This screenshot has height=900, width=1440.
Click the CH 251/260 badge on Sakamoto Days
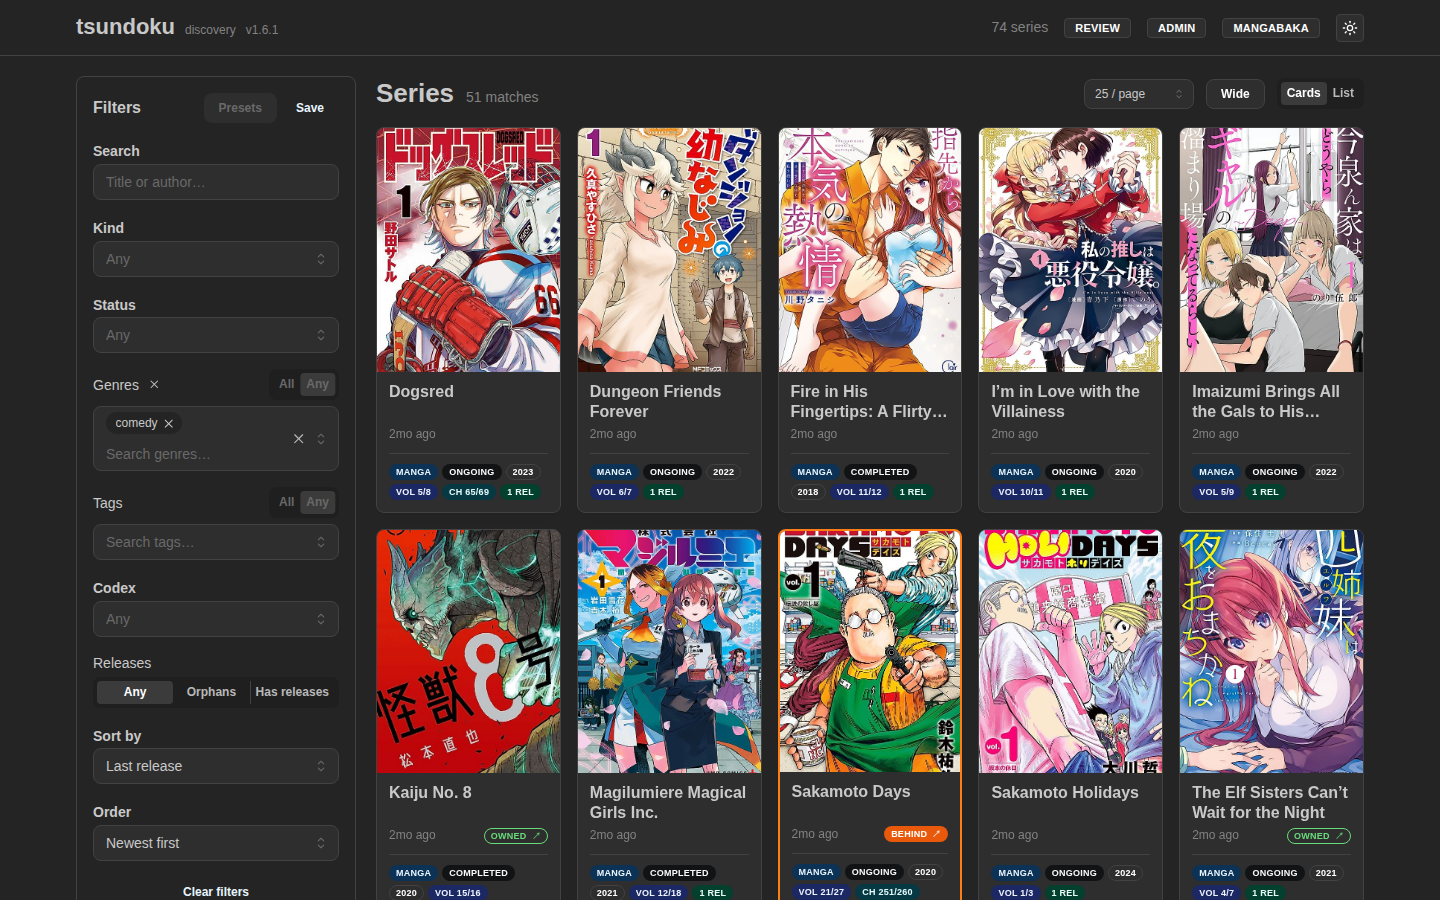887,892
